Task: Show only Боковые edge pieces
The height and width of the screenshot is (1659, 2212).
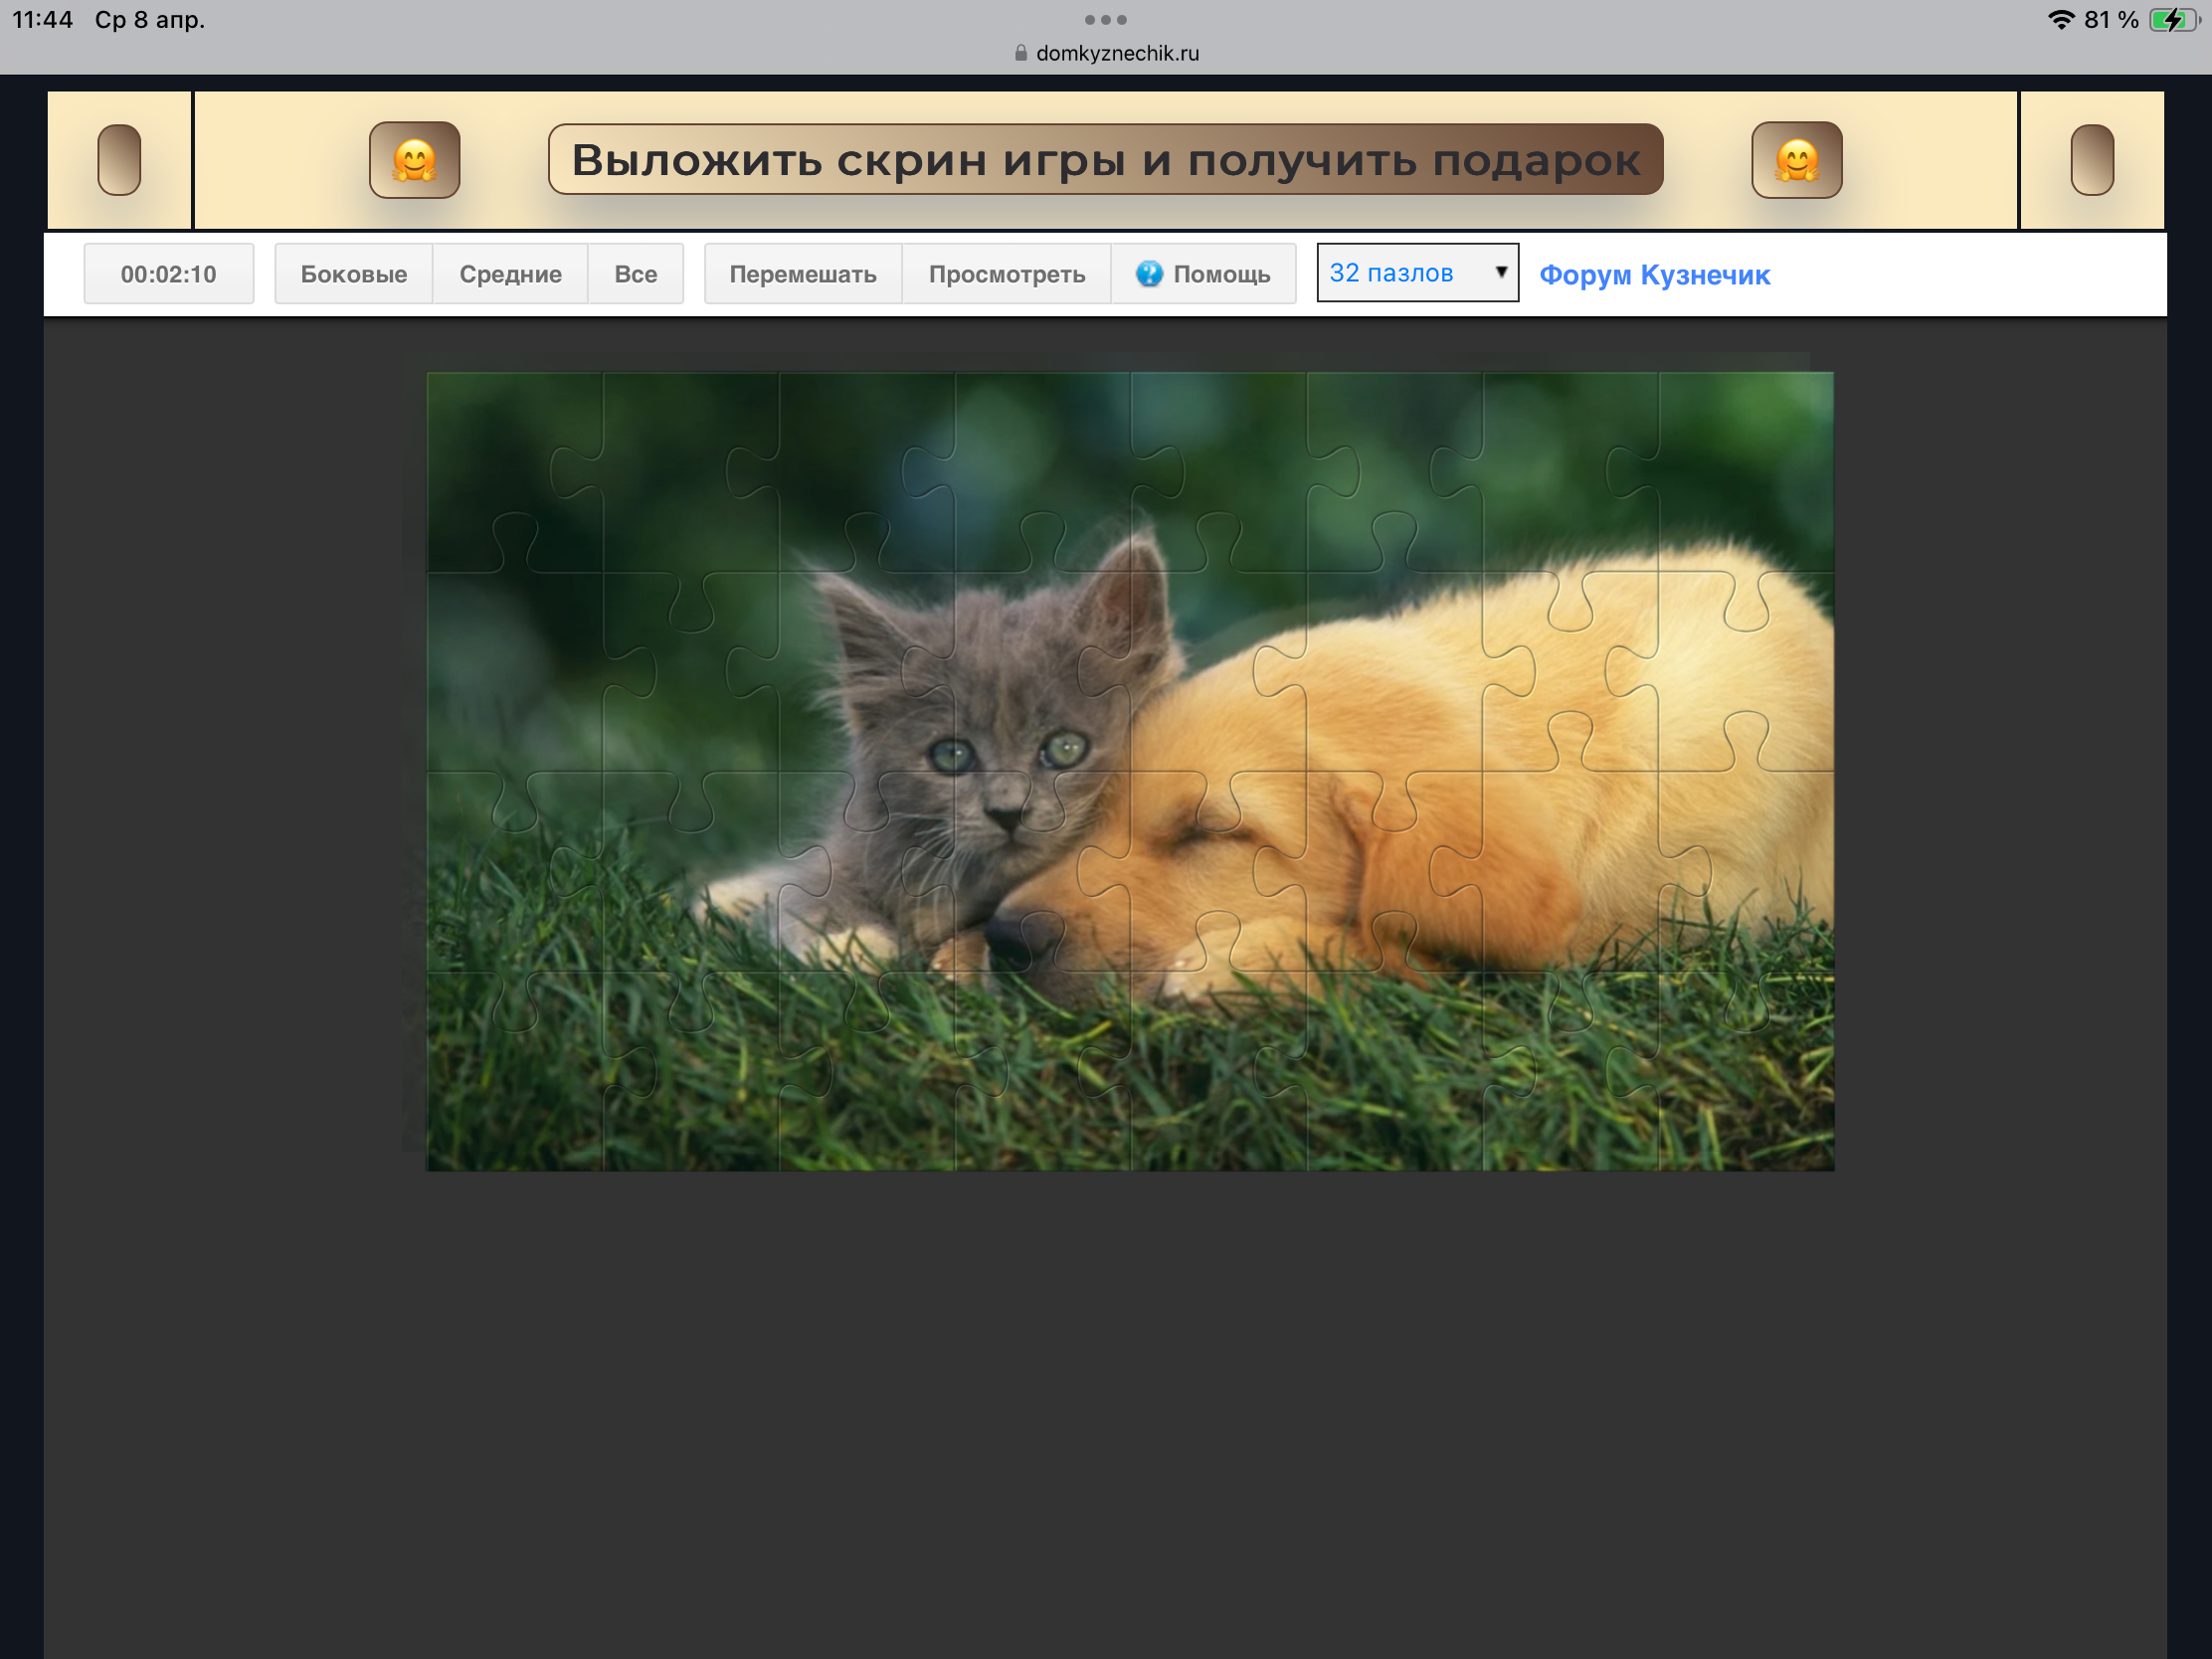Action: [x=353, y=274]
